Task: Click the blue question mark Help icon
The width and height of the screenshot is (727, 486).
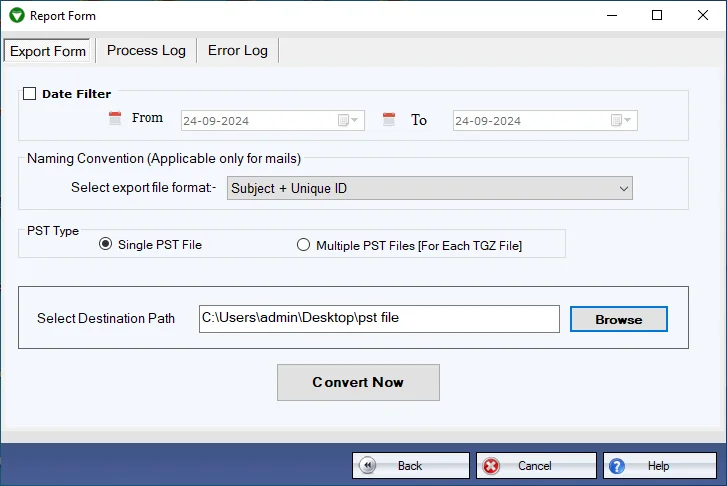Action: click(x=617, y=466)
